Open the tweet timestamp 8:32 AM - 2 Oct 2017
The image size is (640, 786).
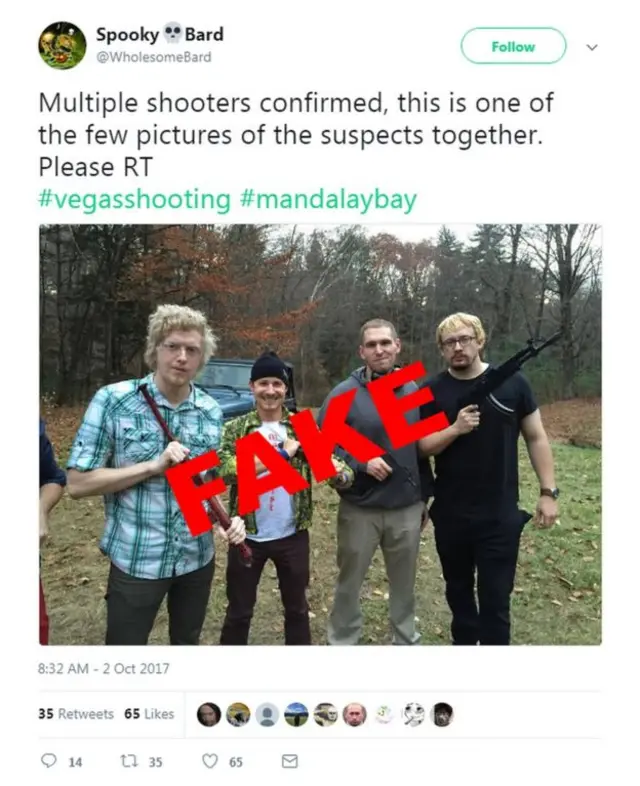pyautogui.click(x=104, y=668)
